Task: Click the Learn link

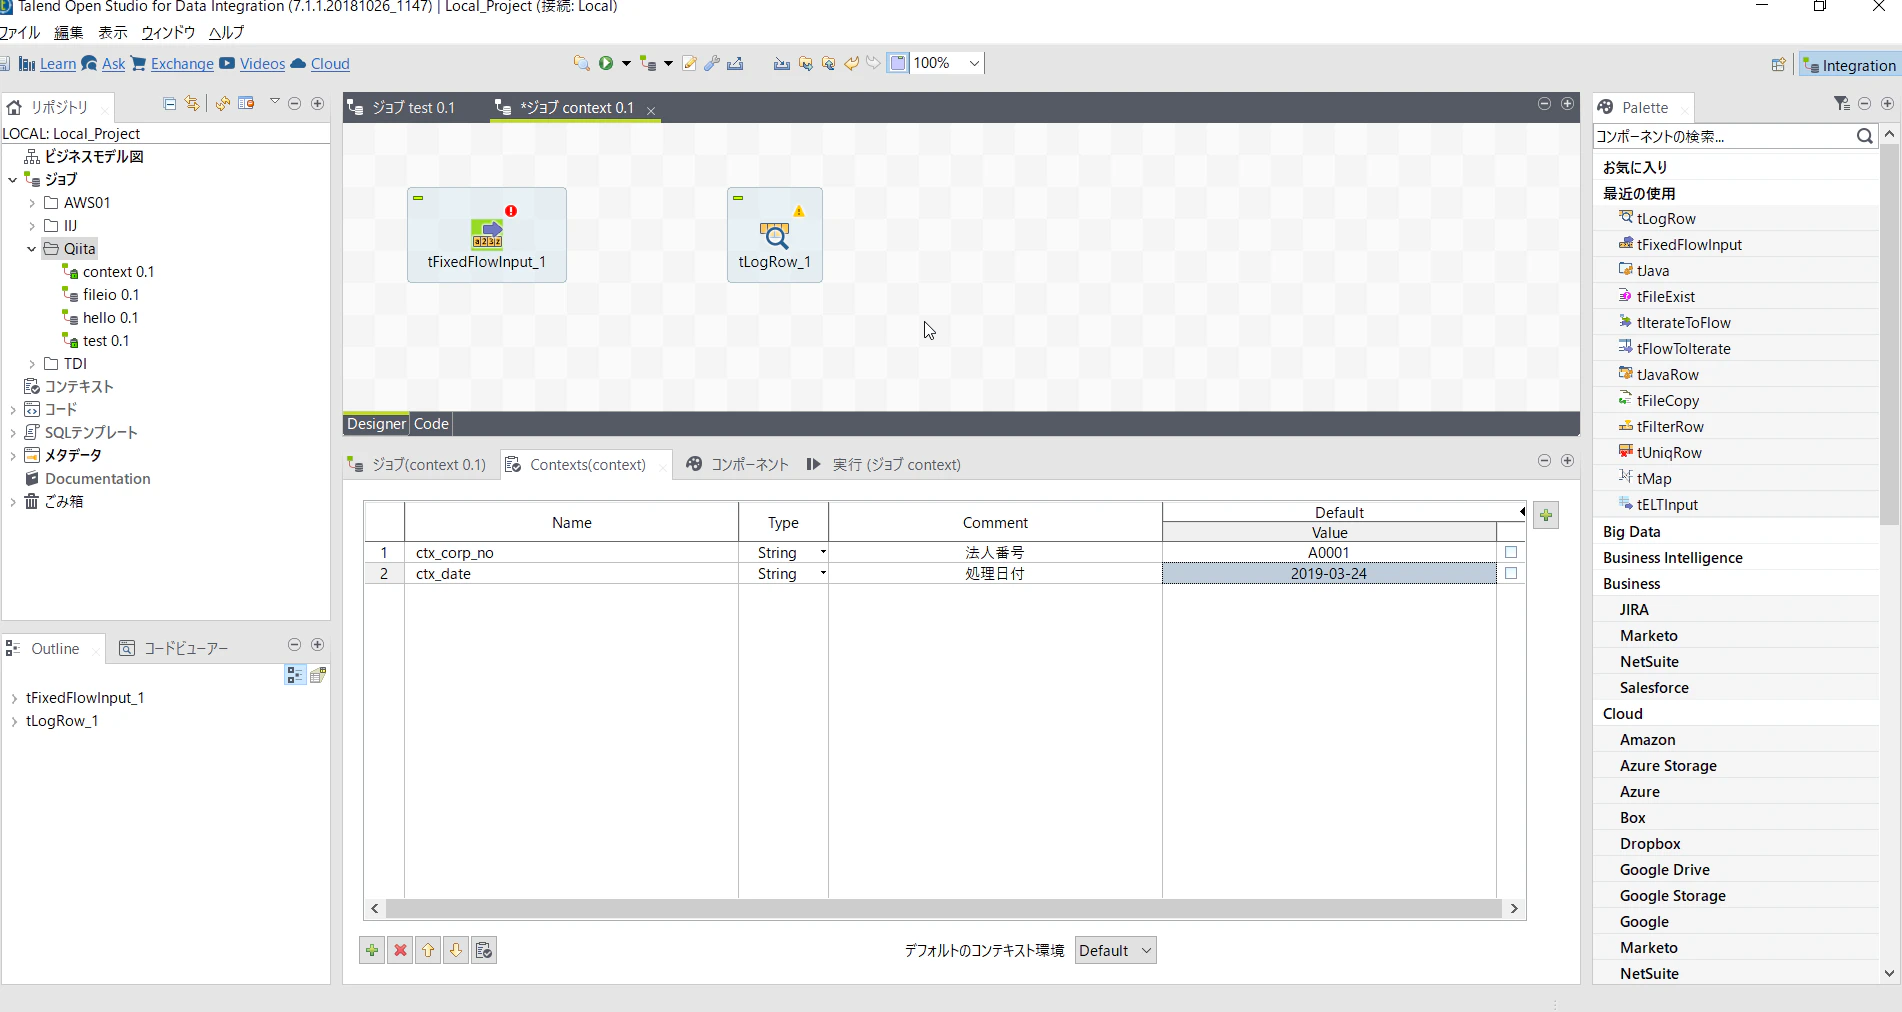Action: pos(58,64)
